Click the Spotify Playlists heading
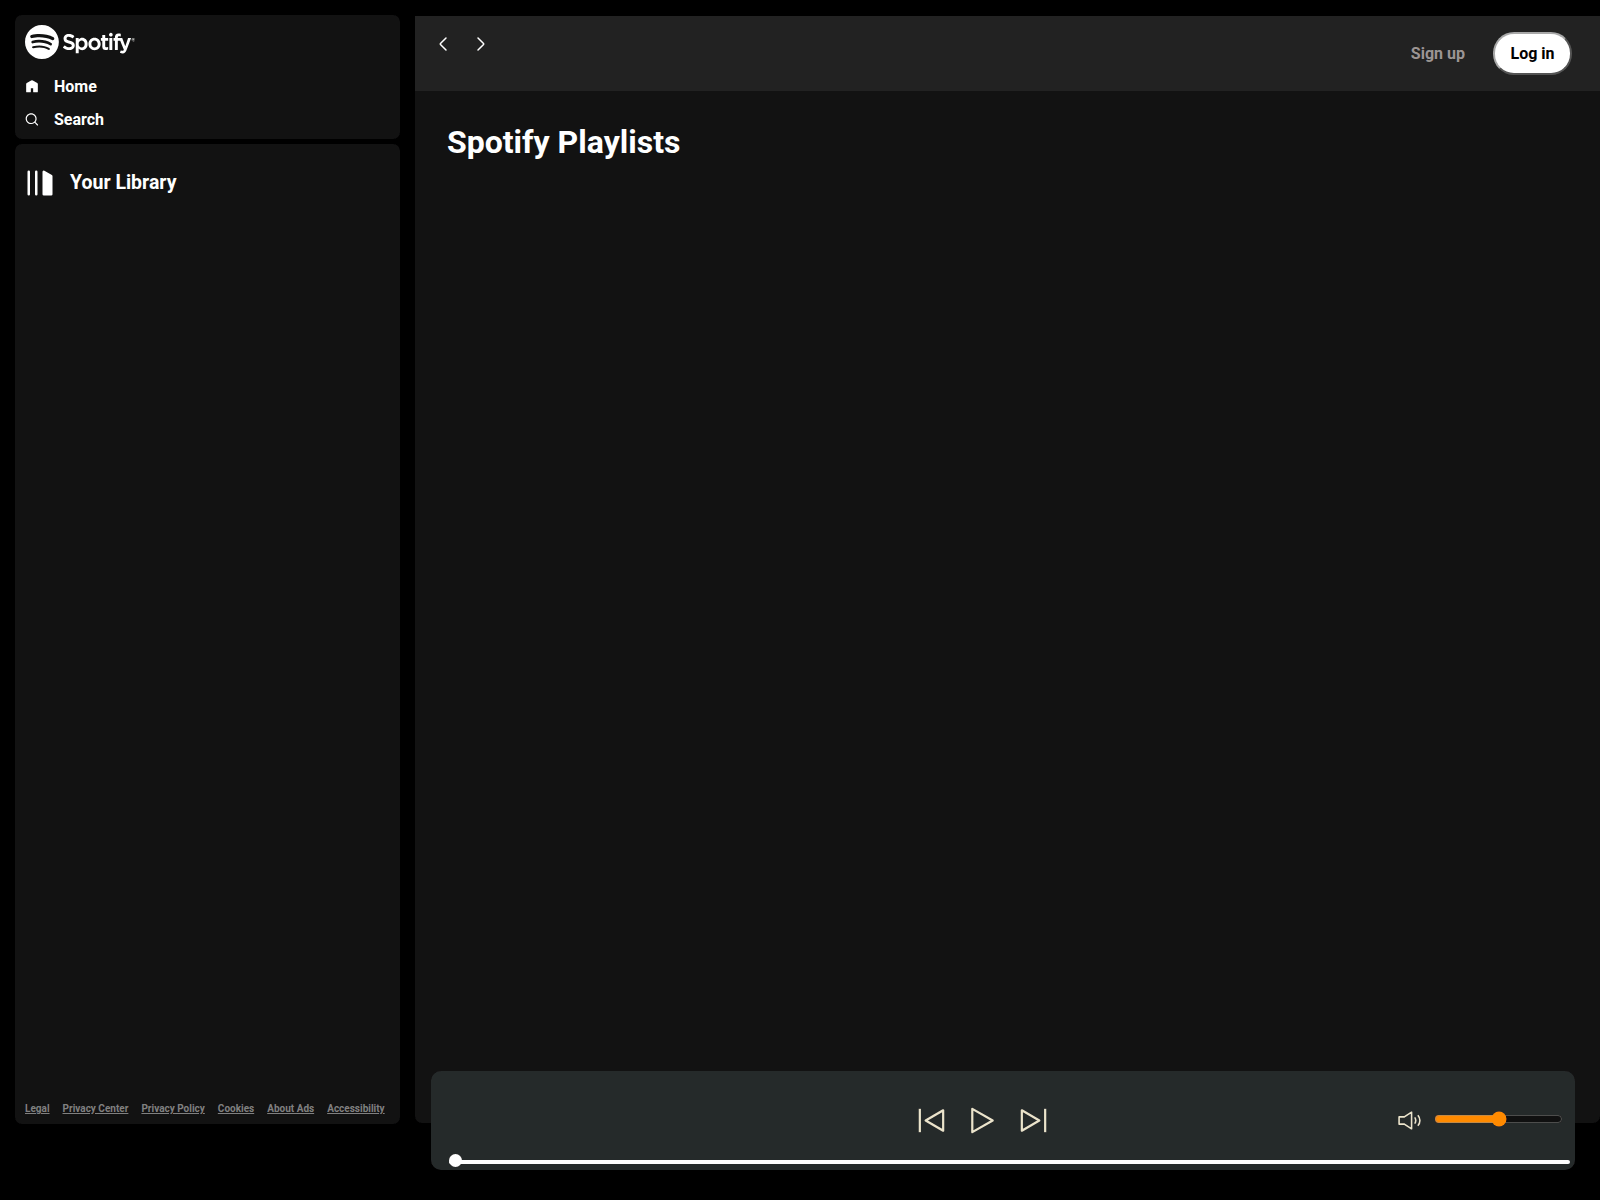1600x1200 pixels. click(x=563, y=143)
